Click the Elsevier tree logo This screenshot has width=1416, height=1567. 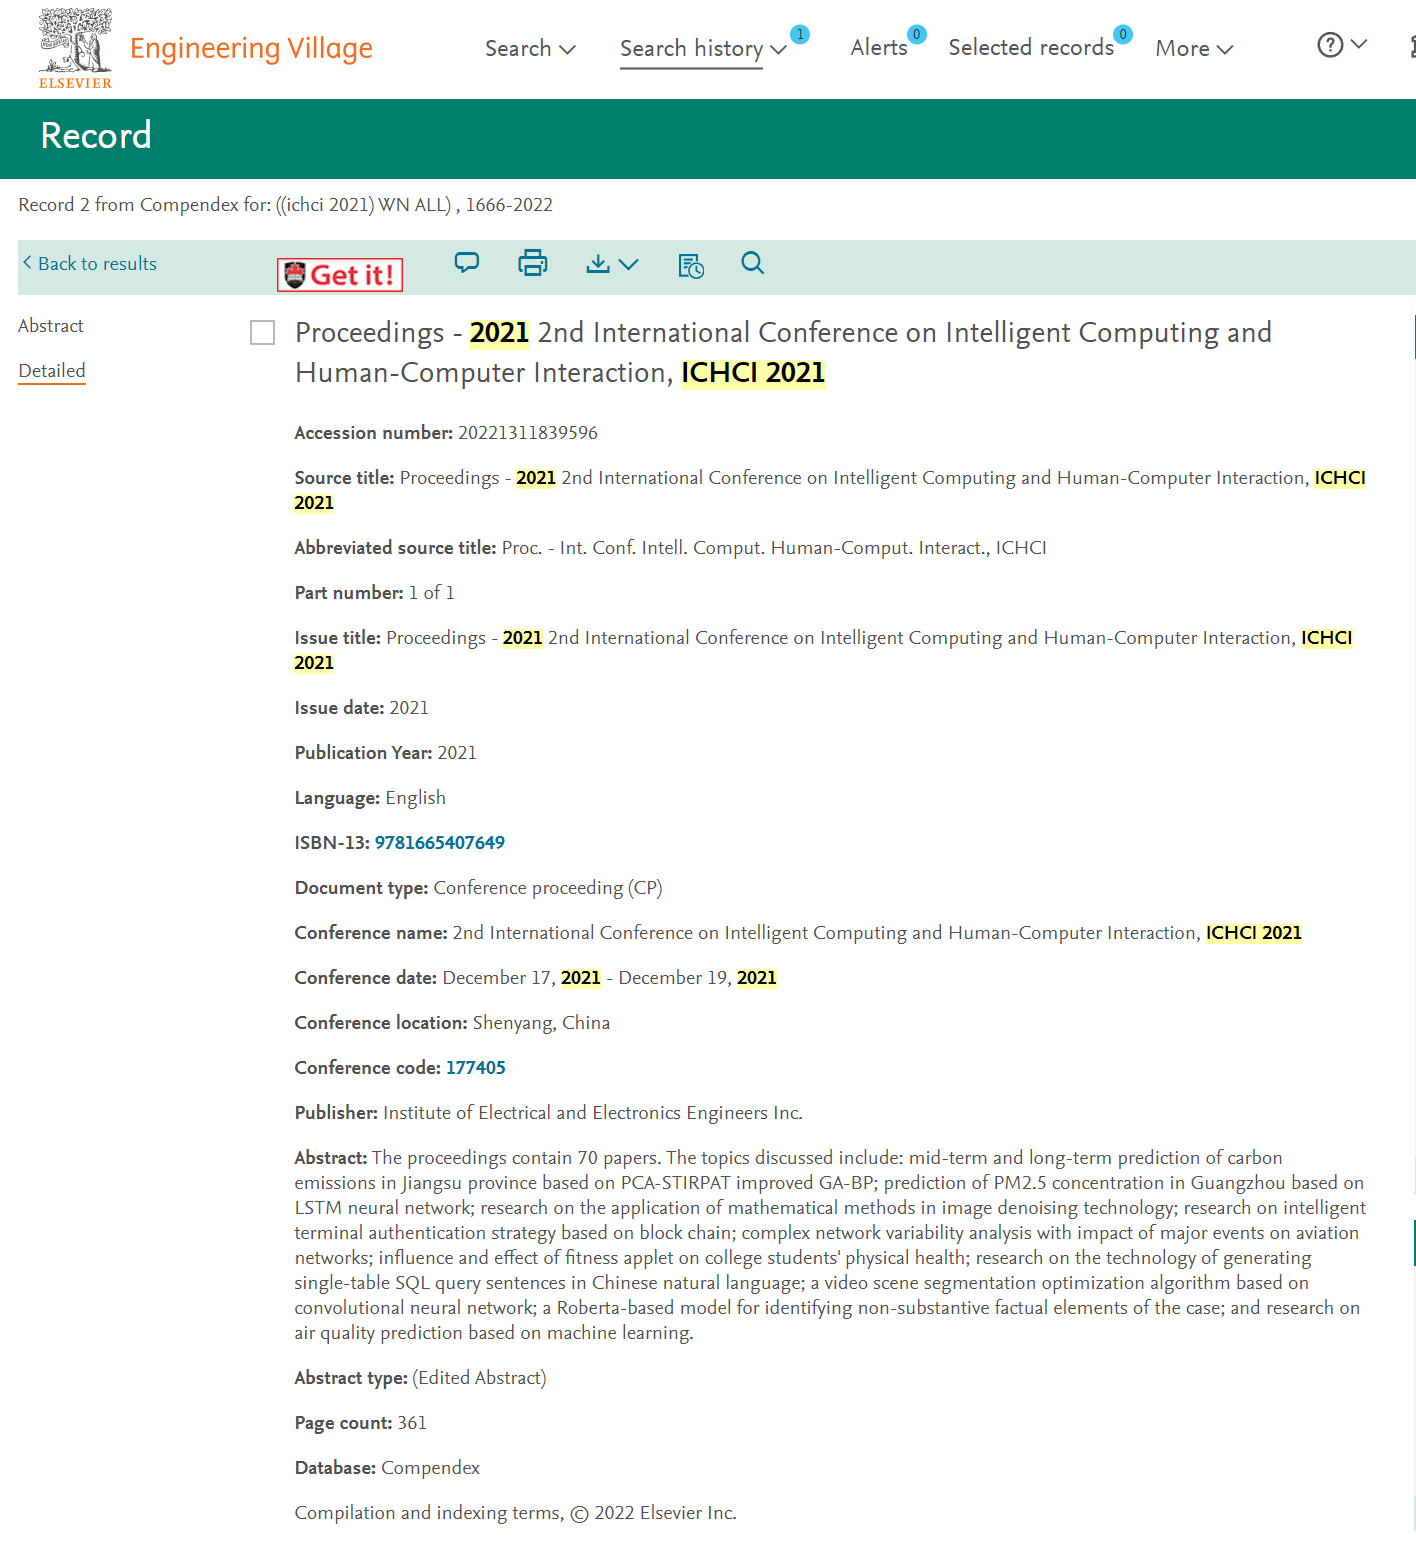[x=75, y=48]
